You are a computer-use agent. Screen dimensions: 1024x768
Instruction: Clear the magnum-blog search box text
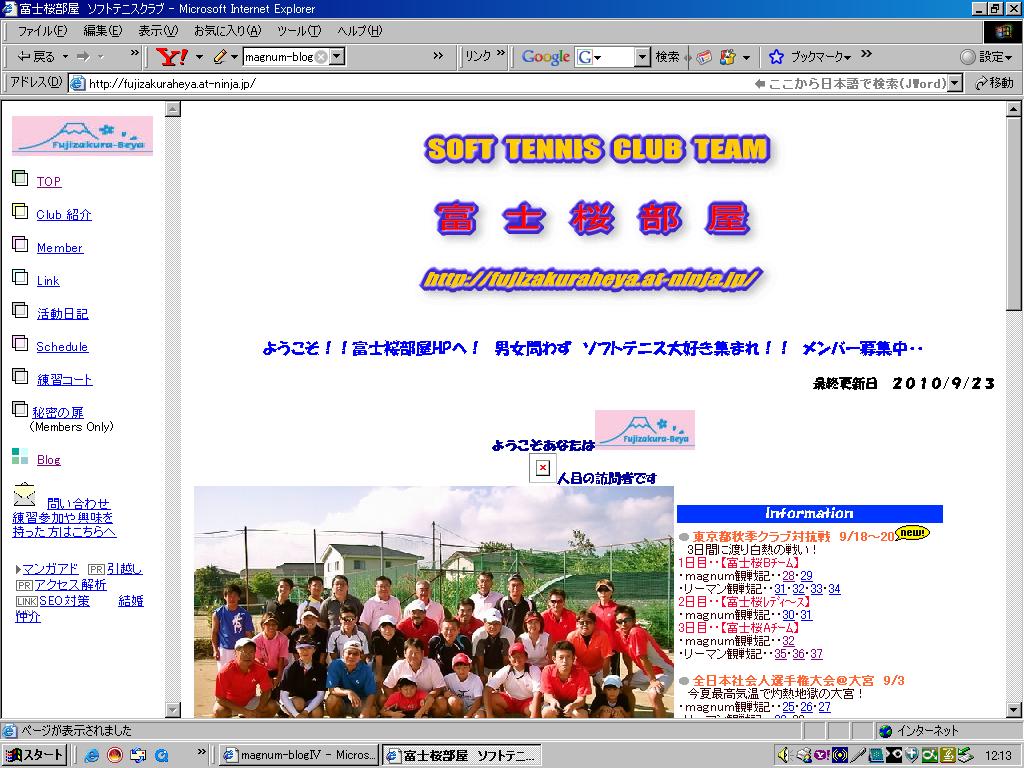(x=321, y=57)
